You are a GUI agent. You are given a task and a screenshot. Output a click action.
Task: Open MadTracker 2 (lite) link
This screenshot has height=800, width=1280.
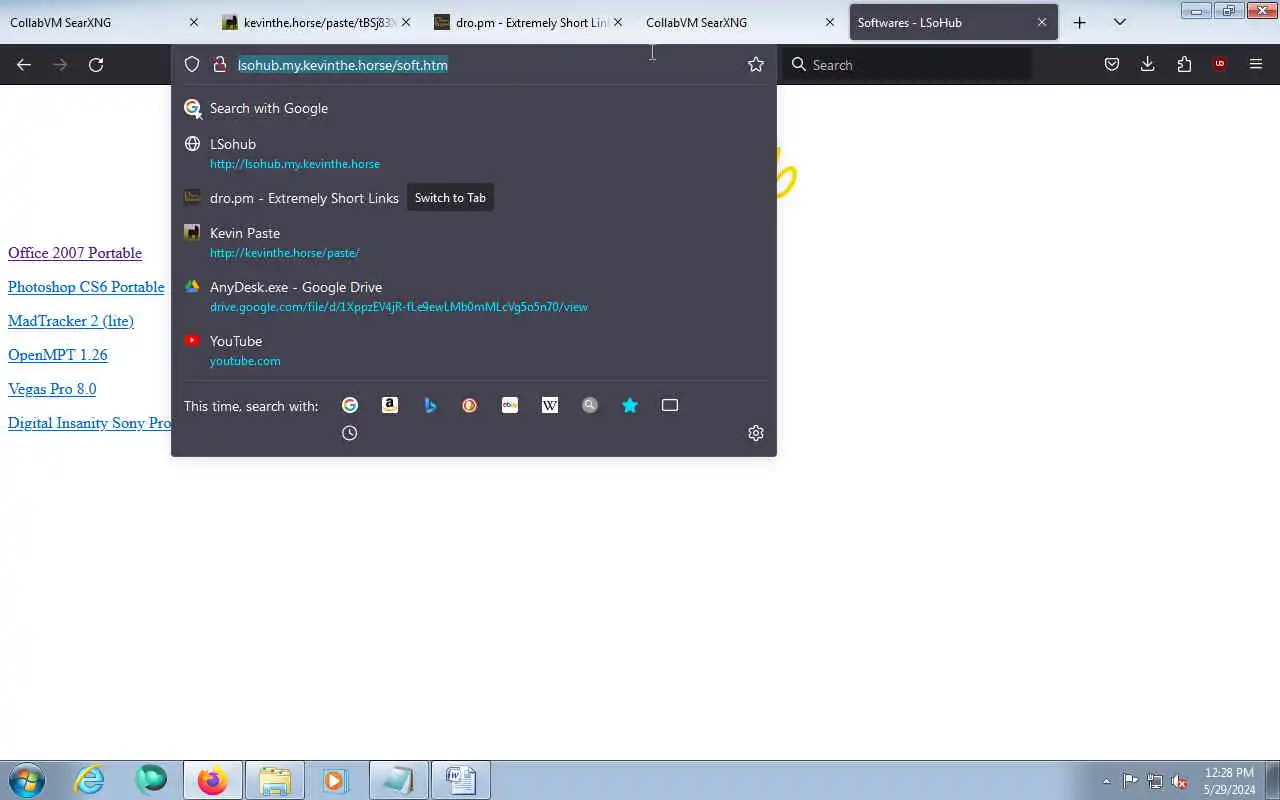(x=71, y=321)
